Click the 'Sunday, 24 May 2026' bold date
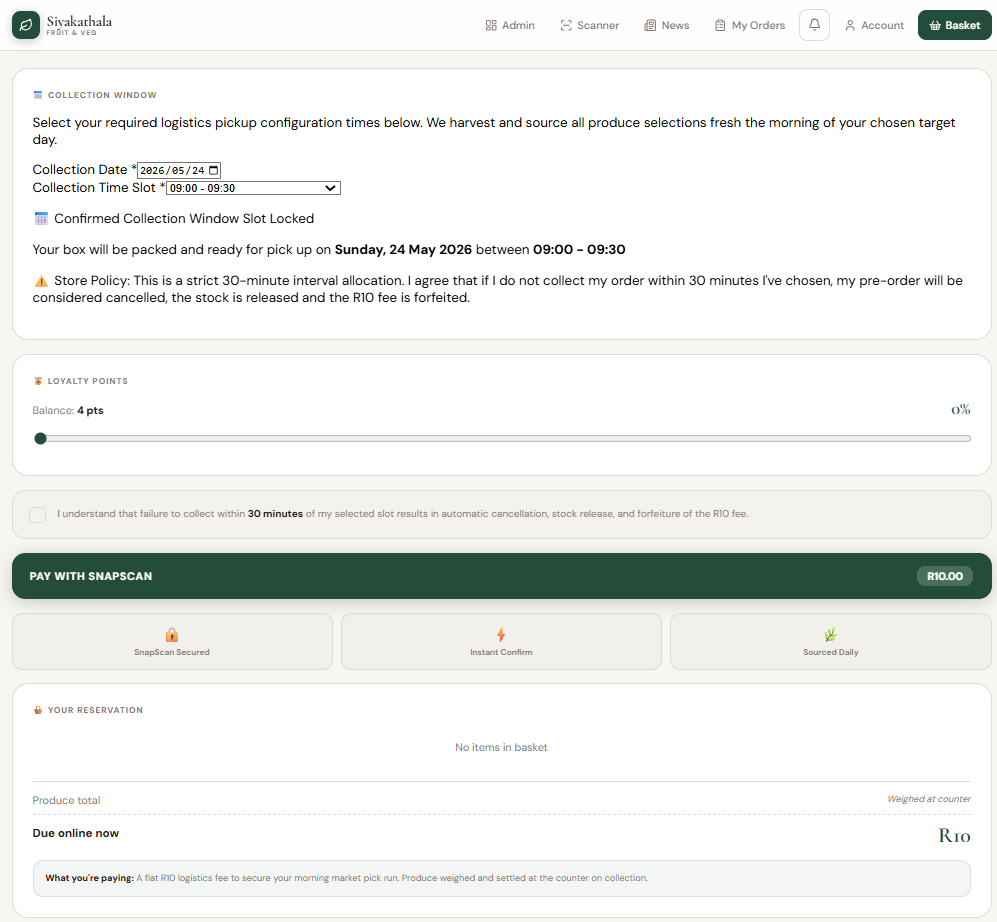997x922 pixels. coord(403,250)
